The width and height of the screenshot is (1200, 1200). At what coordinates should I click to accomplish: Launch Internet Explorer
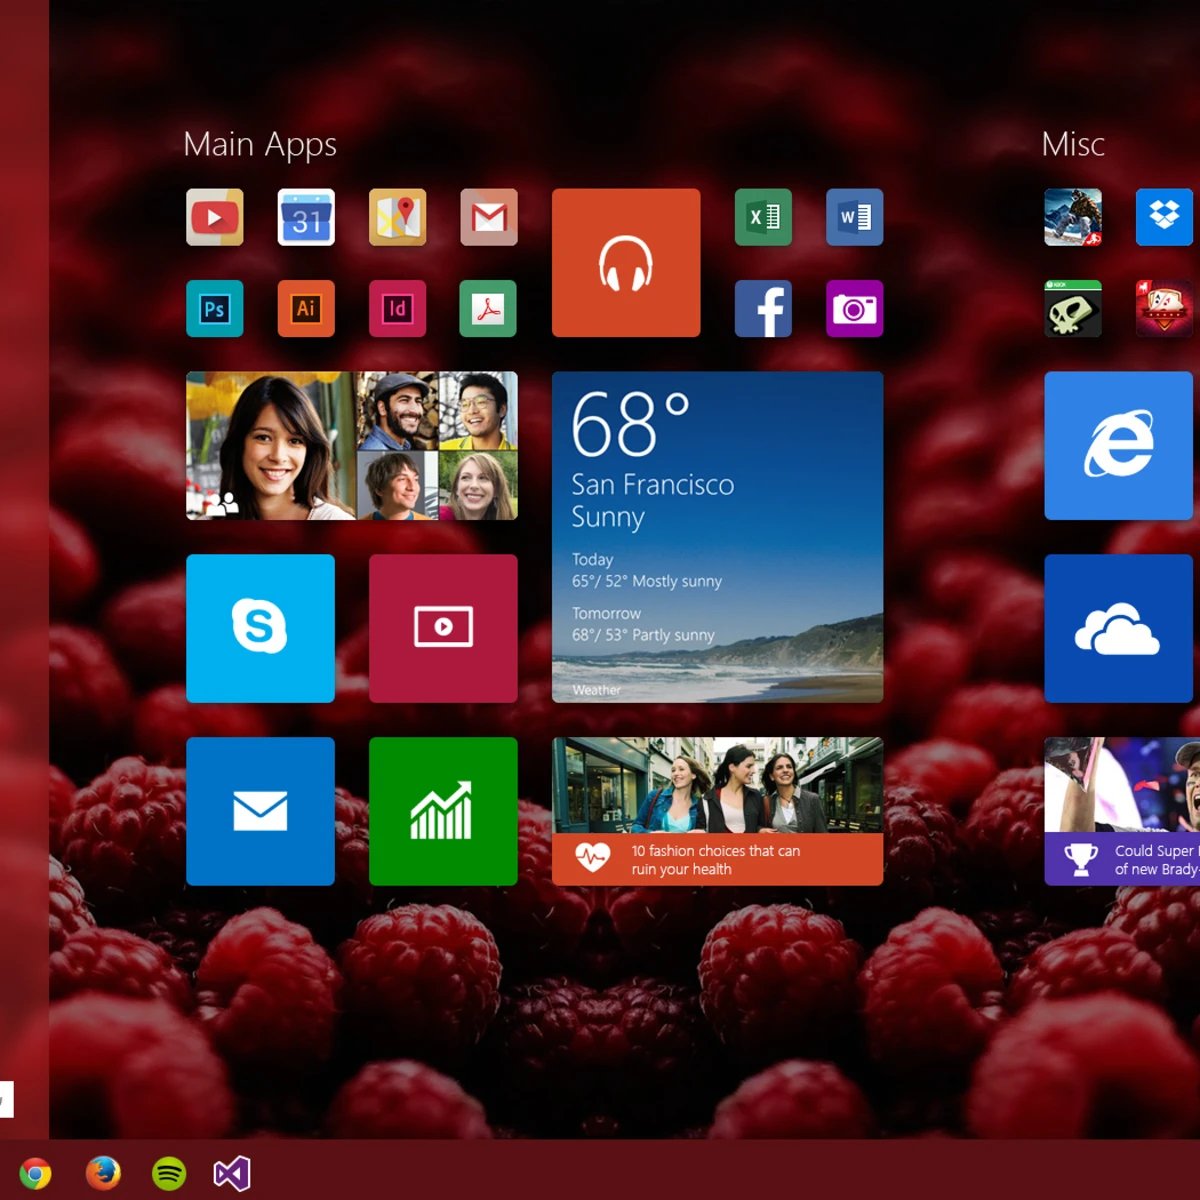coord(1118,445)
